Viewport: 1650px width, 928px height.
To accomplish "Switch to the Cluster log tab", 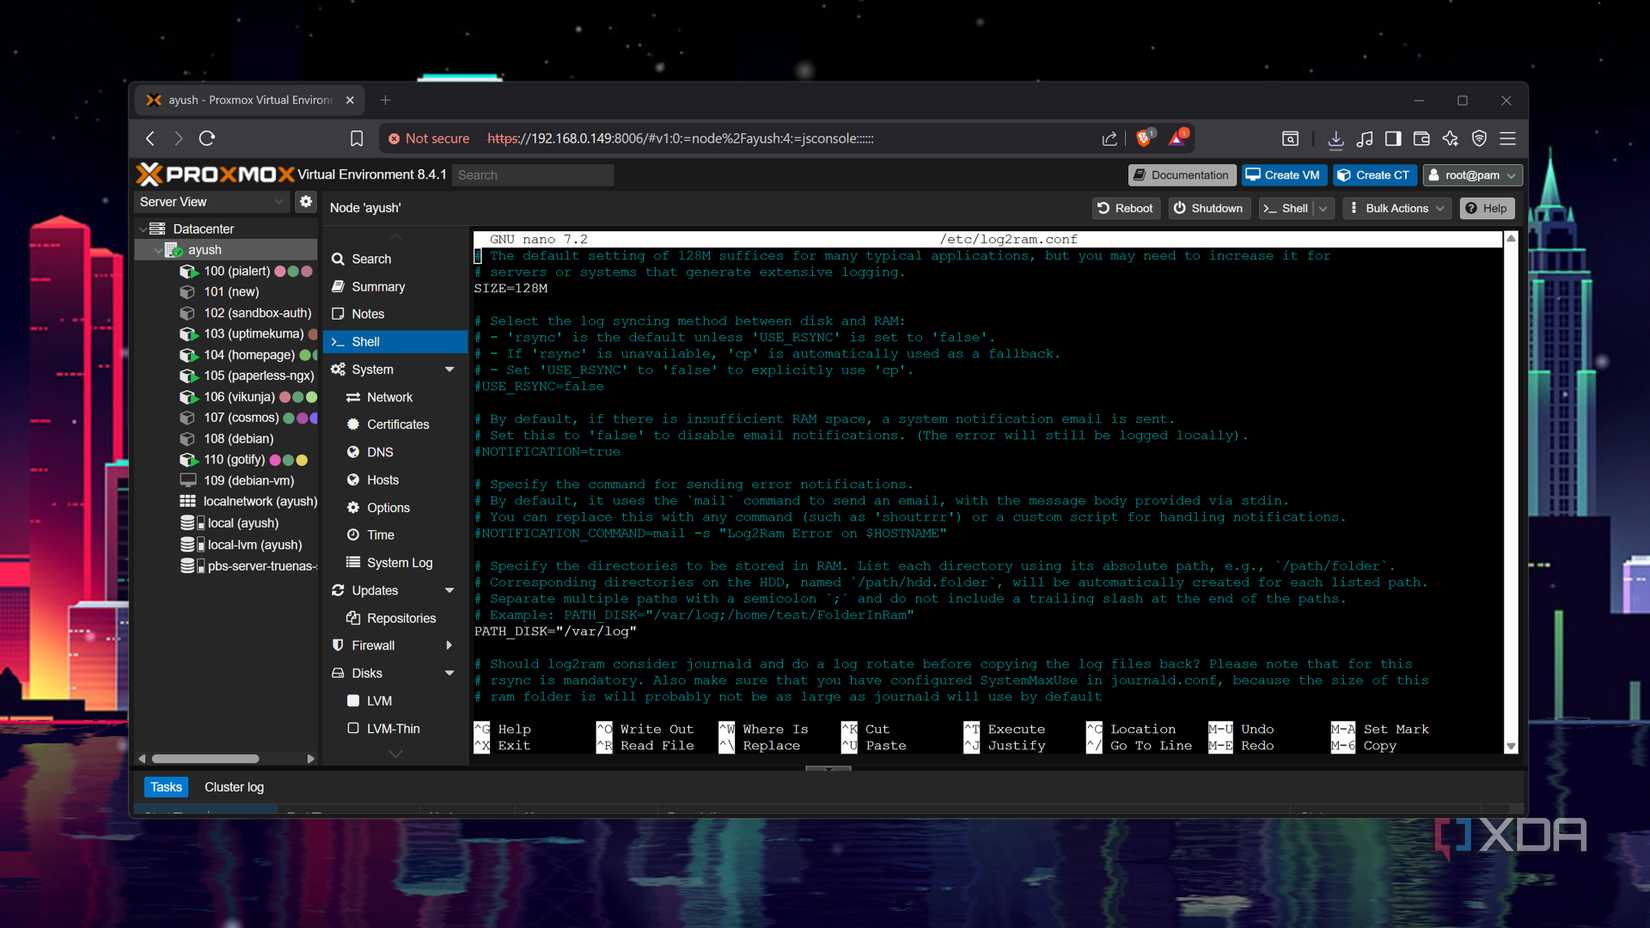I will pos(234,787).
